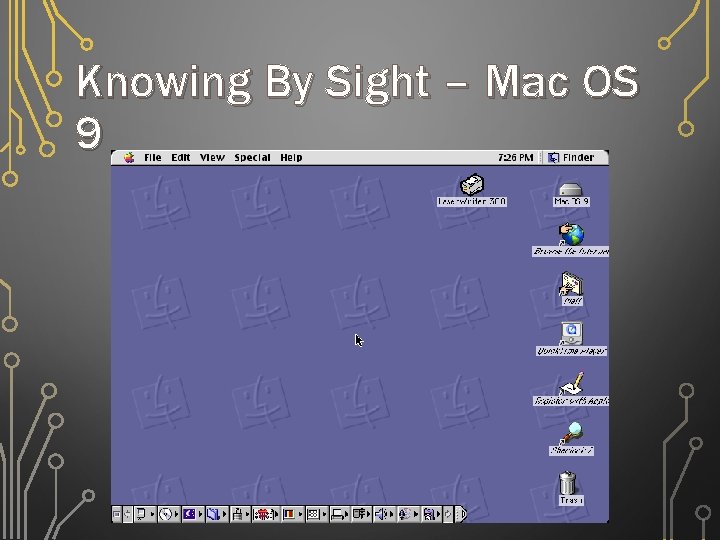The height and width of the screenshot is (540, 720).
Task: Open the Apple menu
Action: click(x=129, y=158)
